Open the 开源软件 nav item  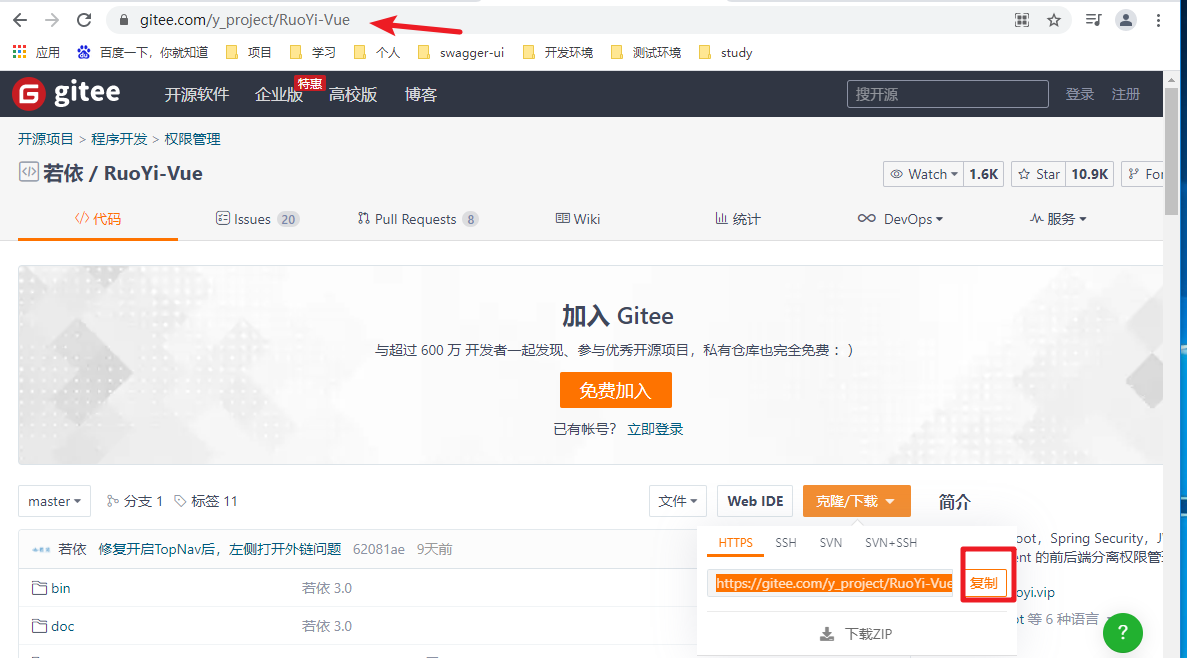(197, 95)
